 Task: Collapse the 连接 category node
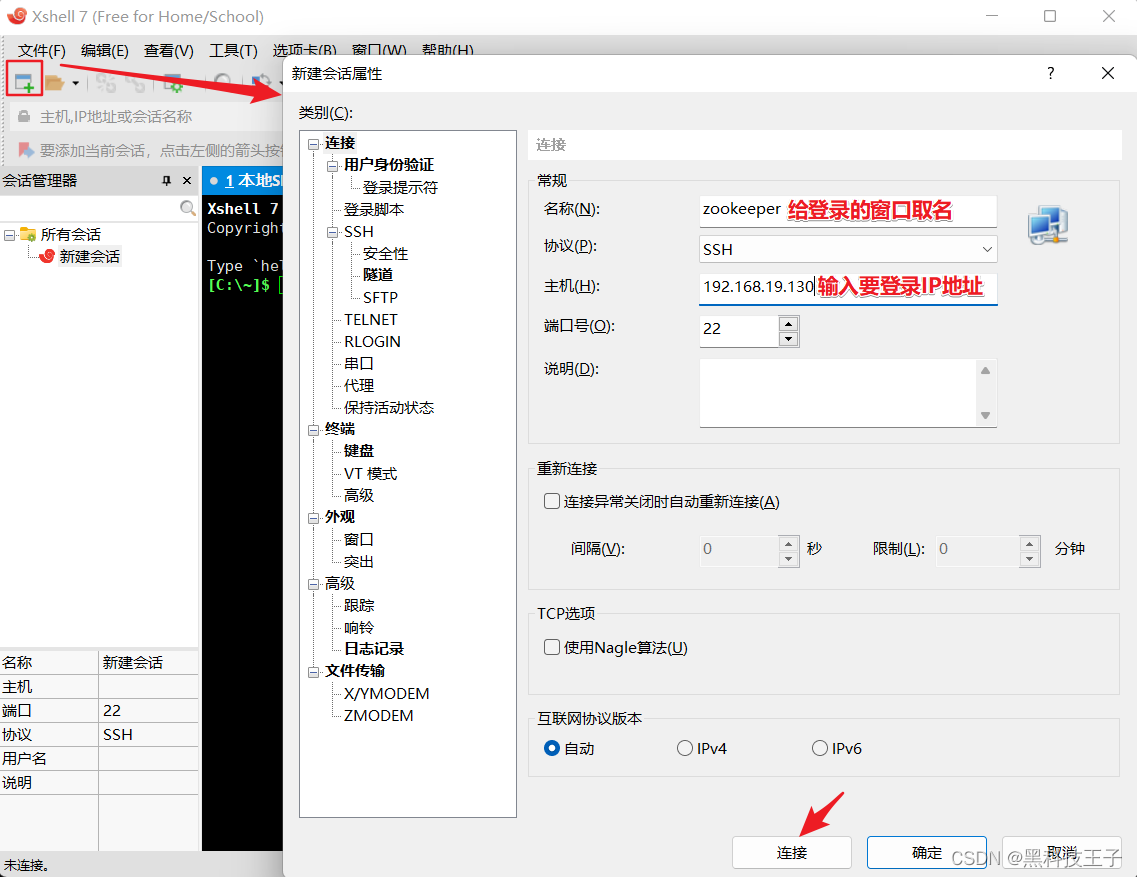(x=313, y=144)
